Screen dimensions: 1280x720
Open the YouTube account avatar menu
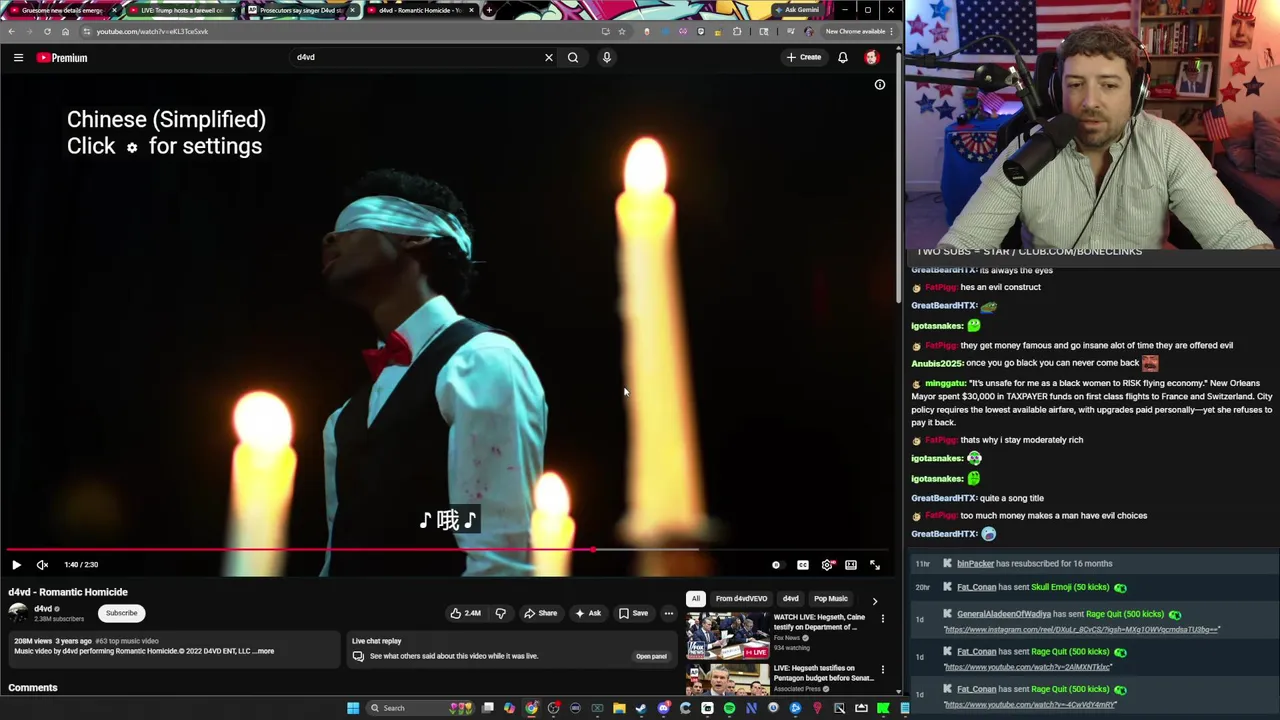(x=872, y=58)
